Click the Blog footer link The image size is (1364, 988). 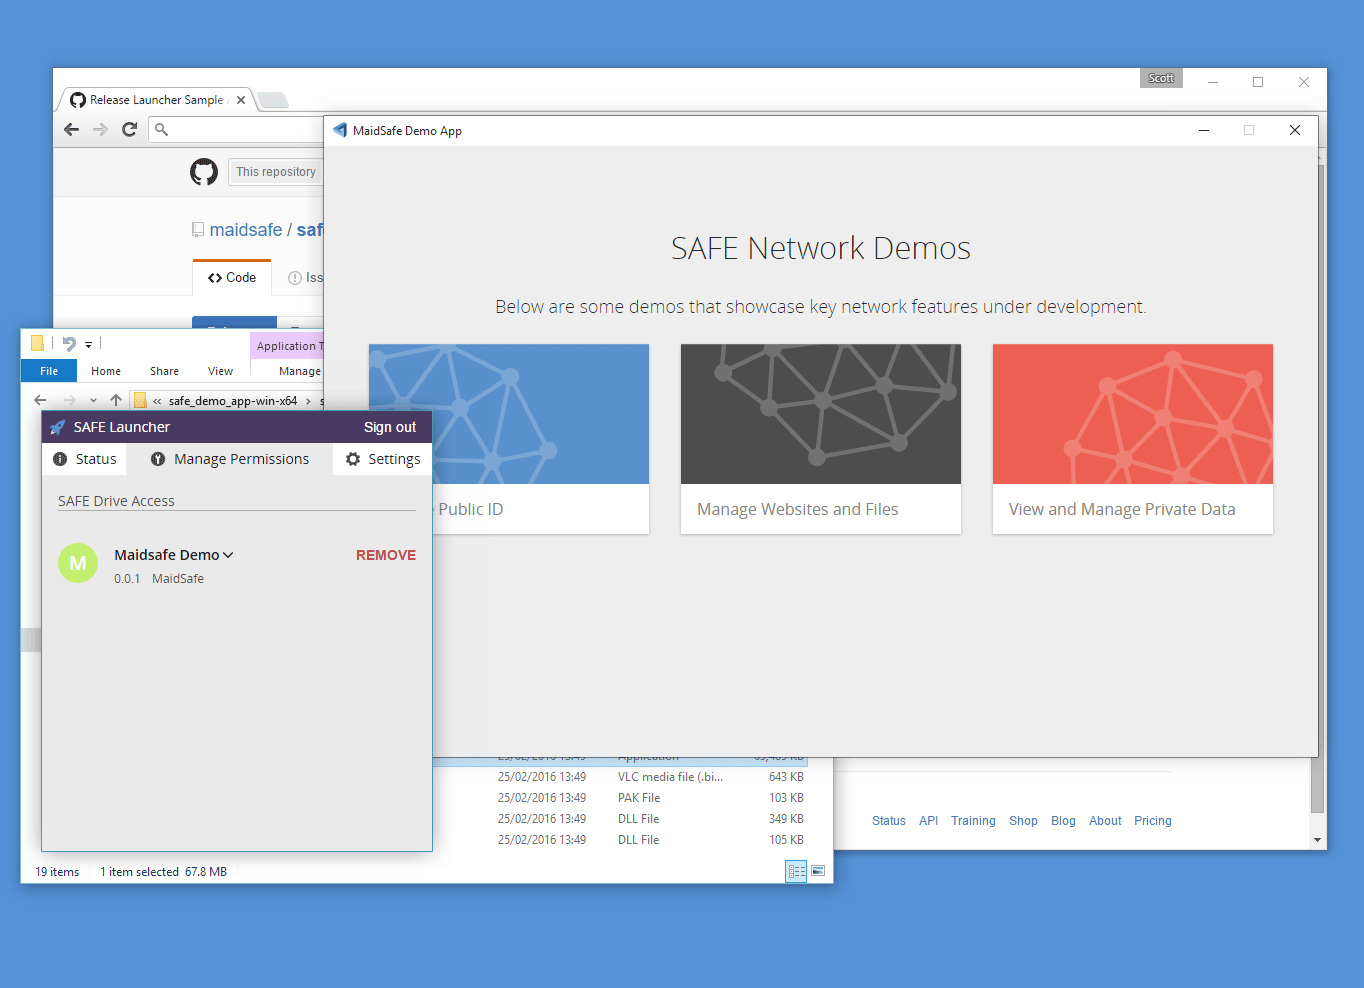tap(1063, 821)
